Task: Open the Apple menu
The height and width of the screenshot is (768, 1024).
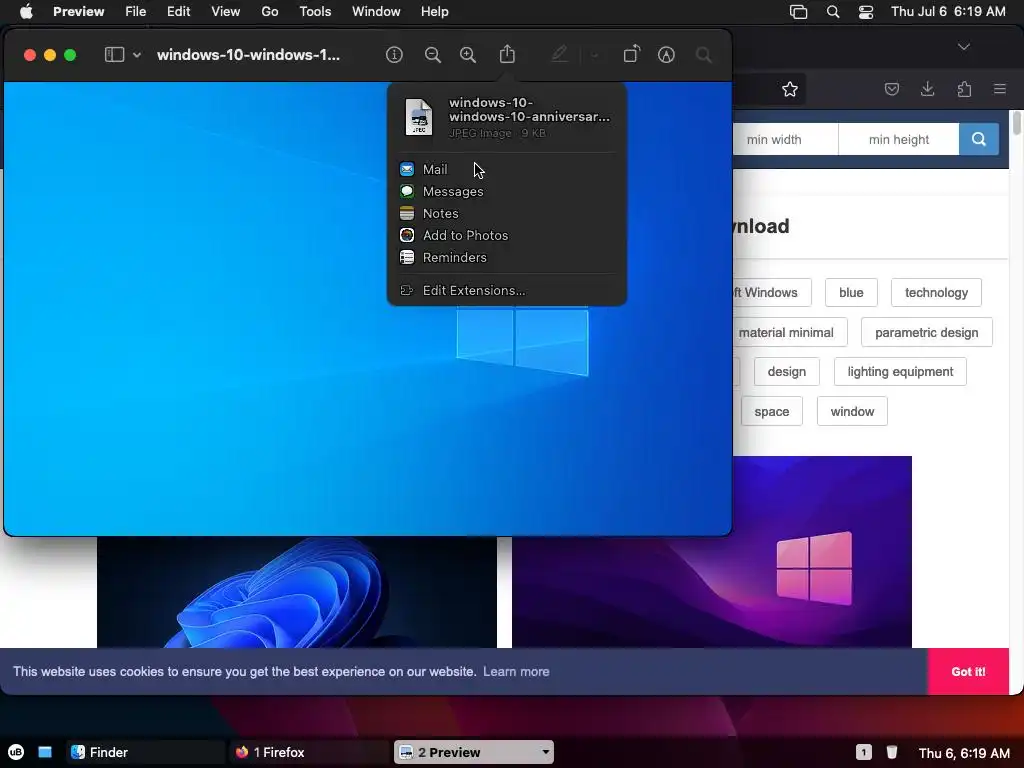Action: (x=26, y=11)
